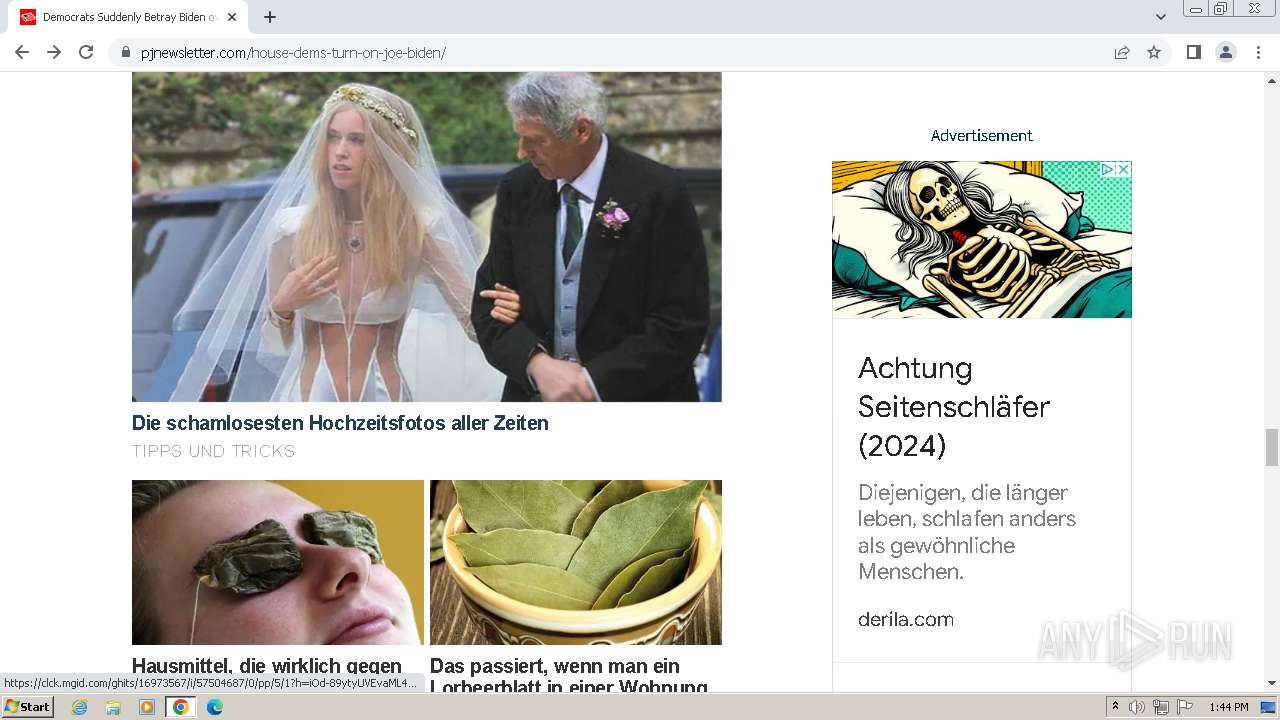Open the wedding bride photo article
This screenshot has width=1280, height=720.
[x=427, y=237]
